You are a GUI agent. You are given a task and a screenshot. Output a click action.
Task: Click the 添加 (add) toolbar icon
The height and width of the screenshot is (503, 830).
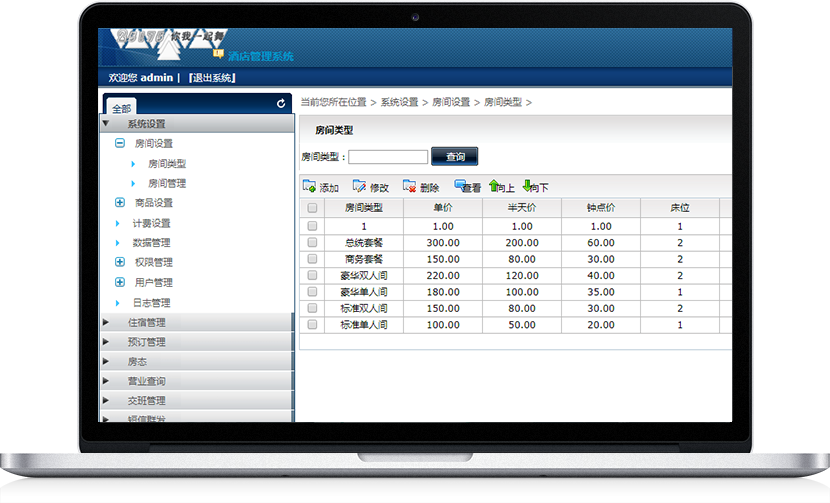click(x=309, y=186)
